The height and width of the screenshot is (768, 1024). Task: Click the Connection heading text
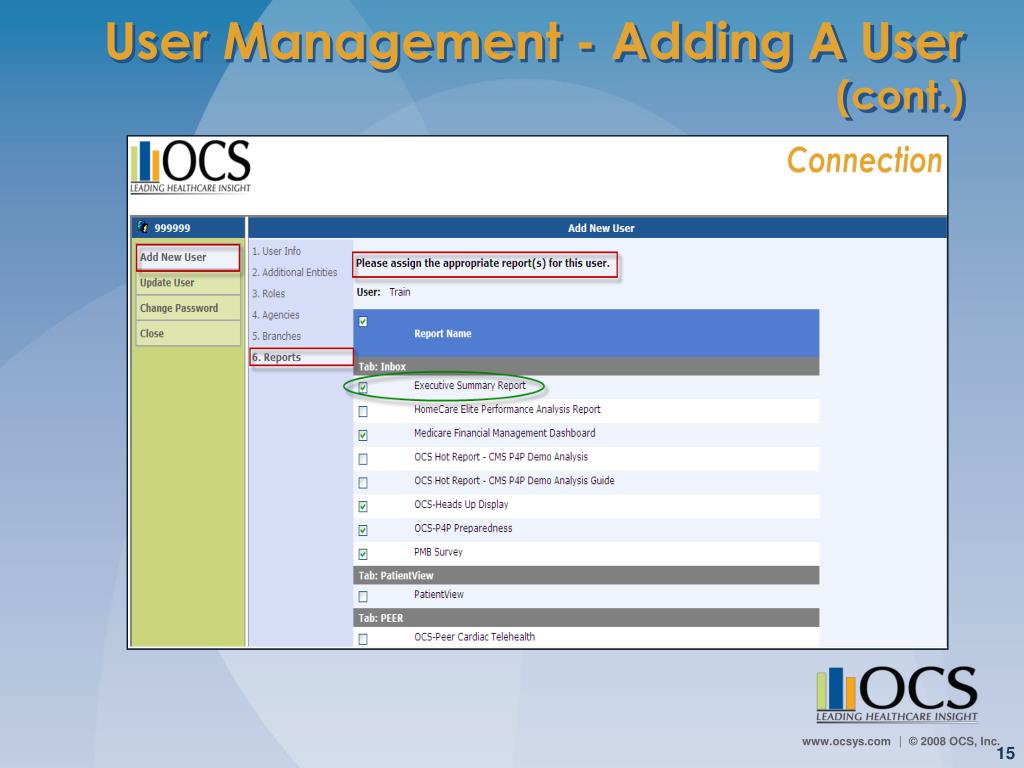click(x=864, y=161)
